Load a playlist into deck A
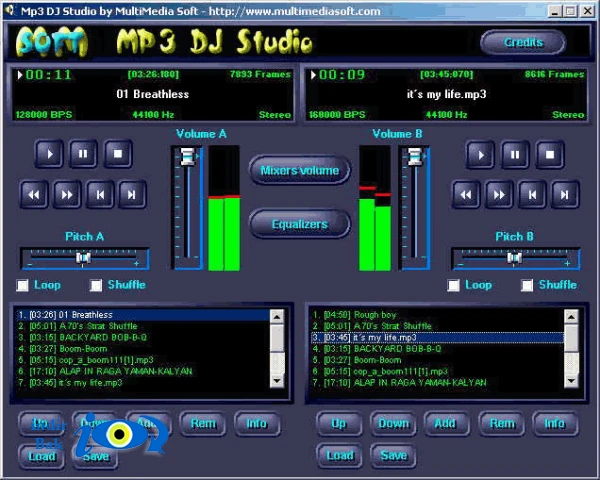Image resolution: width=600 pixels, height=480 pixels. [41, 456]
